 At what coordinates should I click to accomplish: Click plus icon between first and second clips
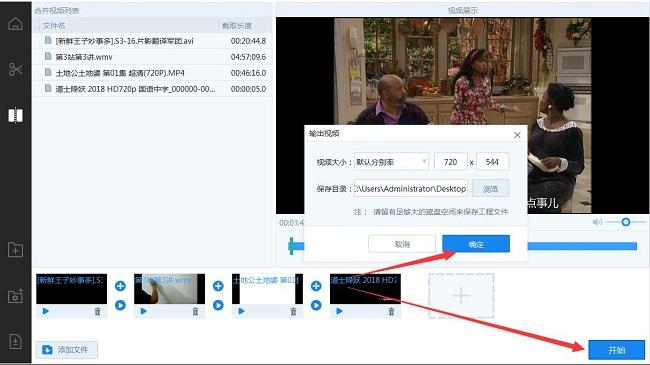click(x=120, y=286)
